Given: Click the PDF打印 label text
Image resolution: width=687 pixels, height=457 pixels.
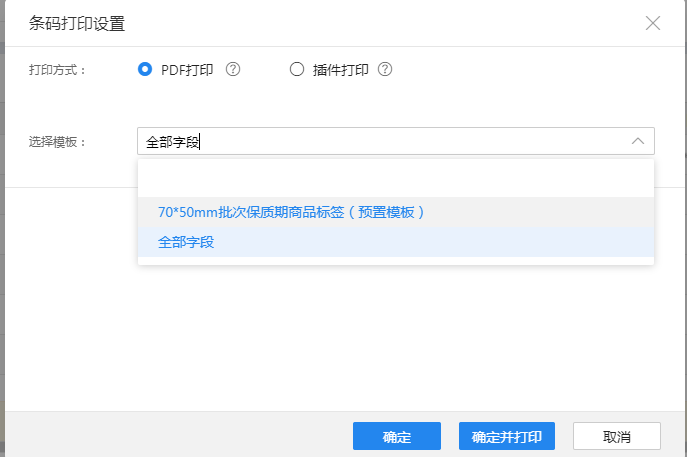Looking at the screenshot, I should [187, 70].
